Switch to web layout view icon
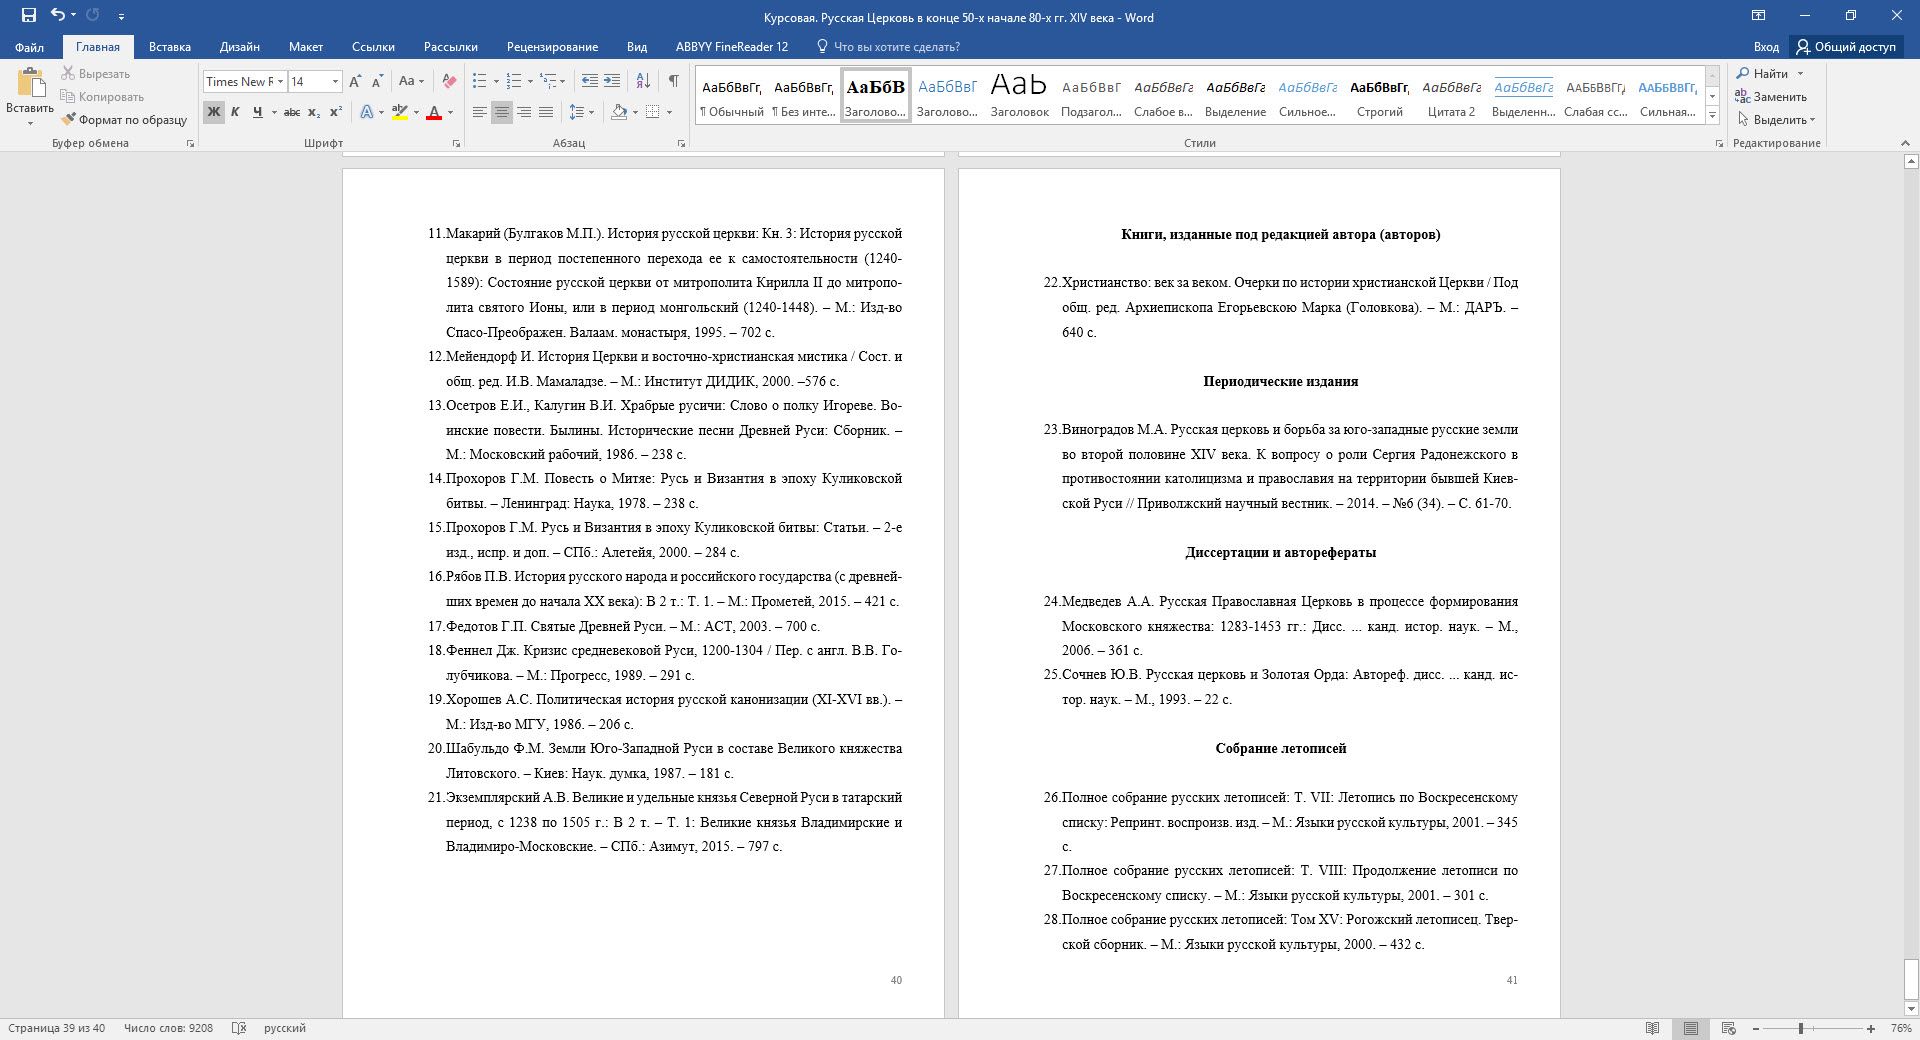This screenshot has width=1920, height=1040. (1728, 1028)
